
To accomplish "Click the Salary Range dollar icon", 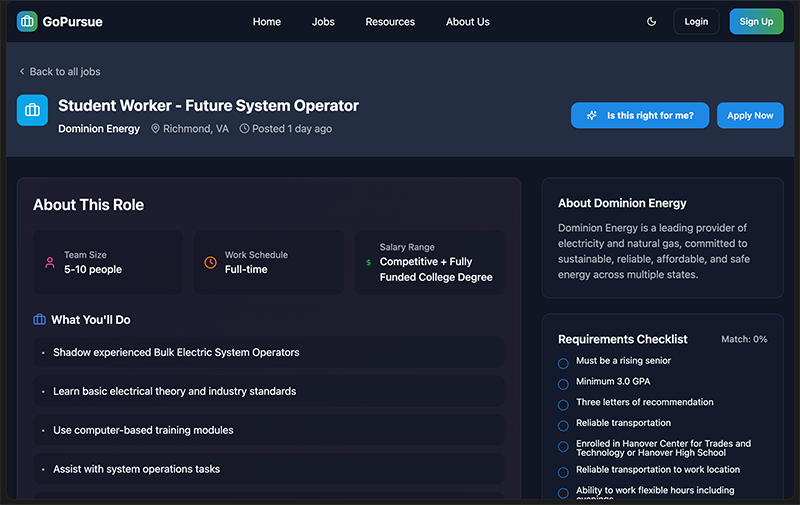I will click(368, 263).
